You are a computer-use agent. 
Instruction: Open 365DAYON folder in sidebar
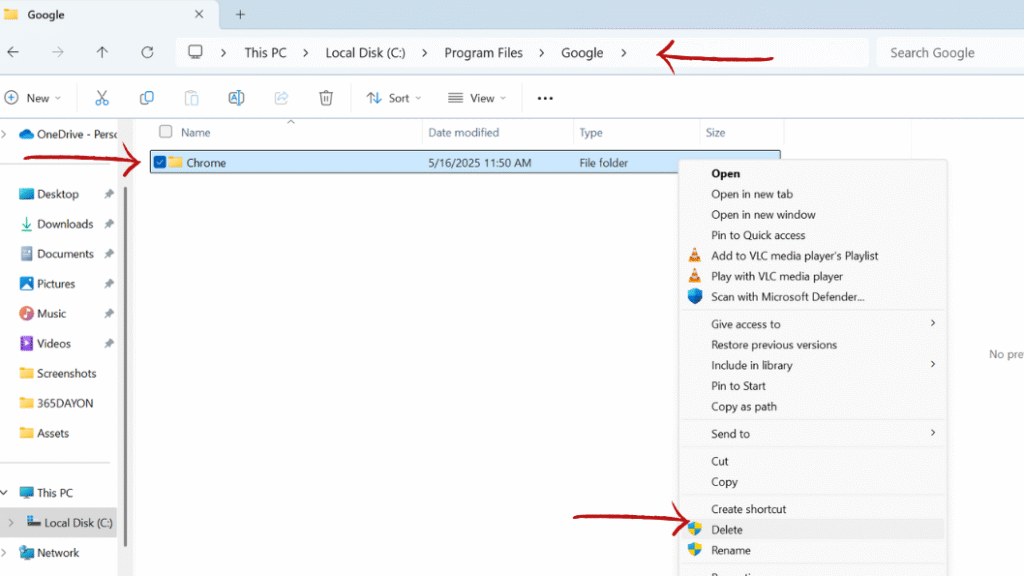pos(59,403)
